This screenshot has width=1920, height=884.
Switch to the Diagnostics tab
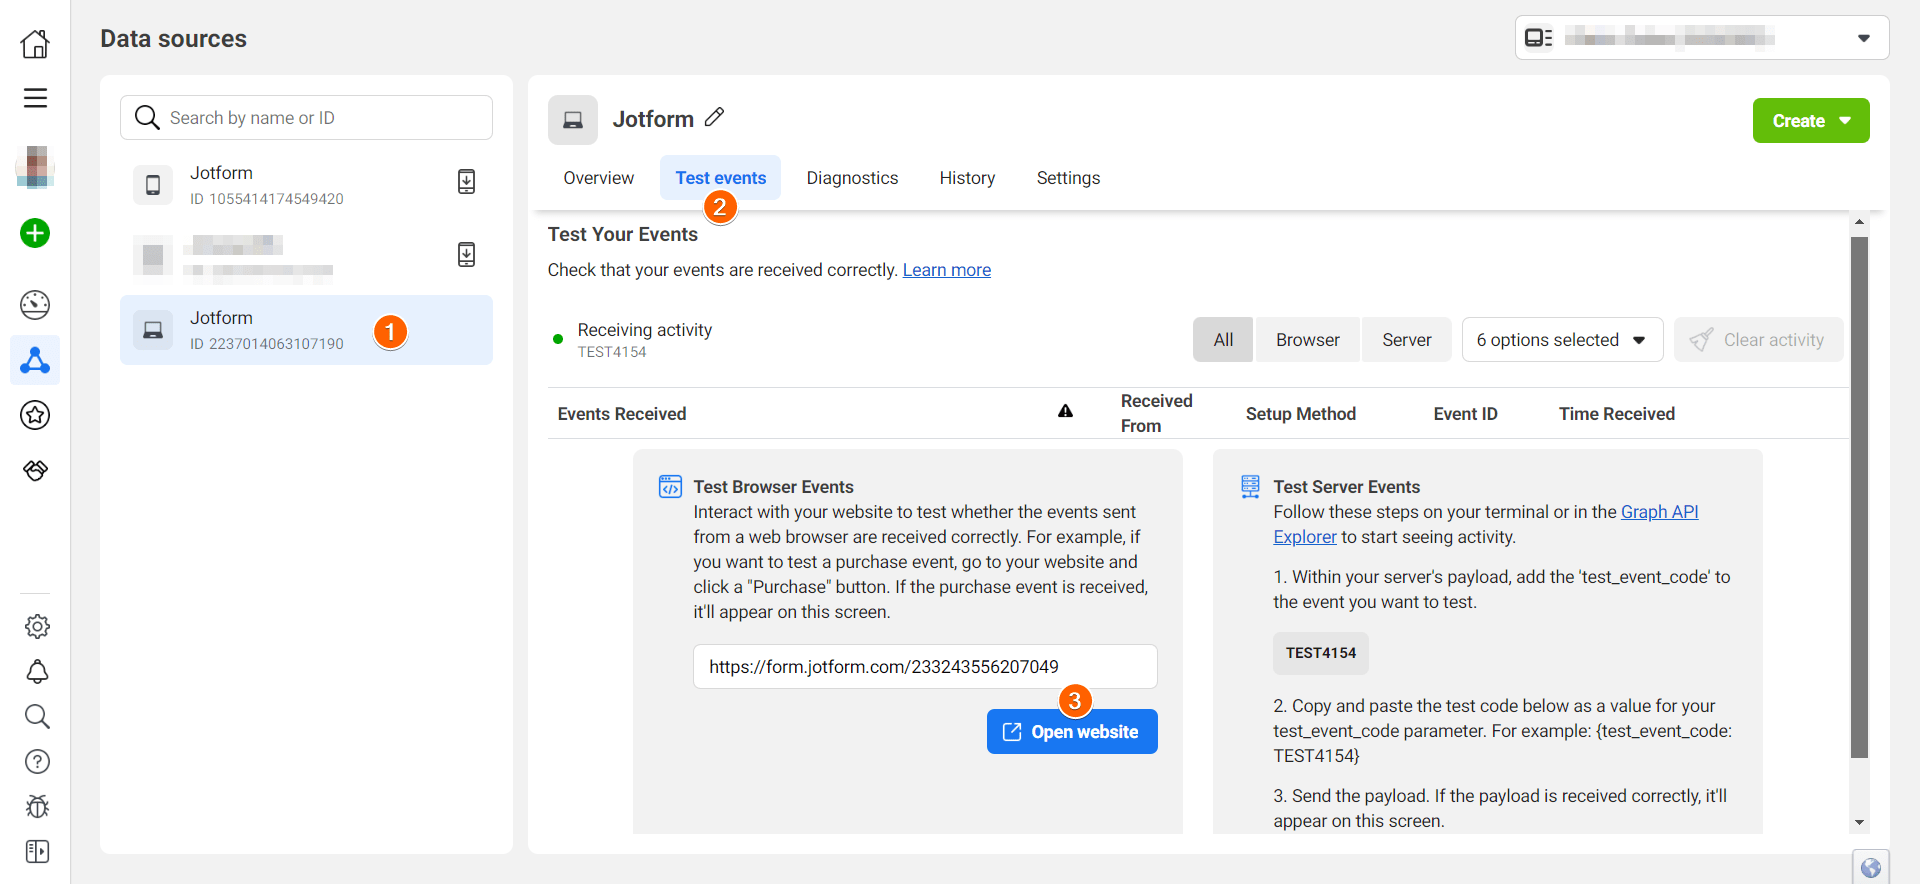(x=852, y=178)
